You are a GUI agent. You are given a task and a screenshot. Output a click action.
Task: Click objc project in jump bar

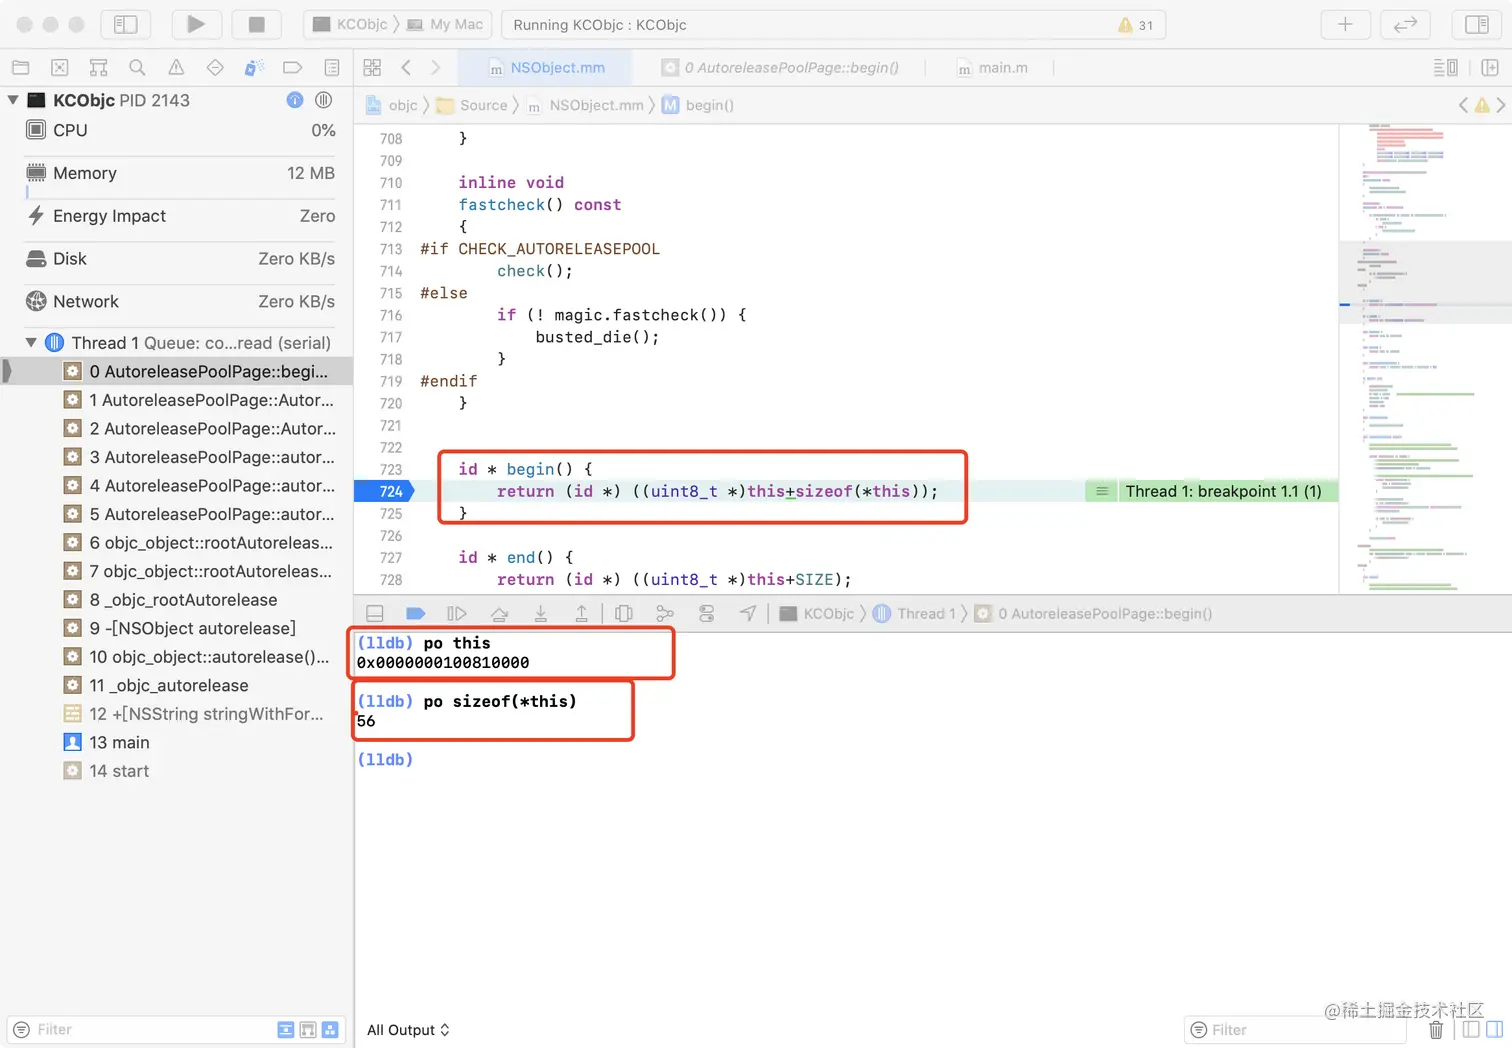[392, 105]
